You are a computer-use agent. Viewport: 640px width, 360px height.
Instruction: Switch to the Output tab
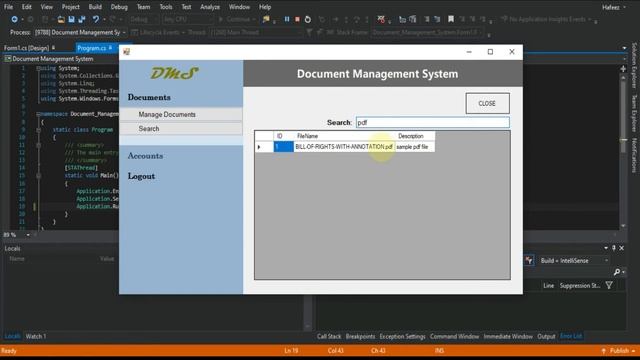(546, 336)
